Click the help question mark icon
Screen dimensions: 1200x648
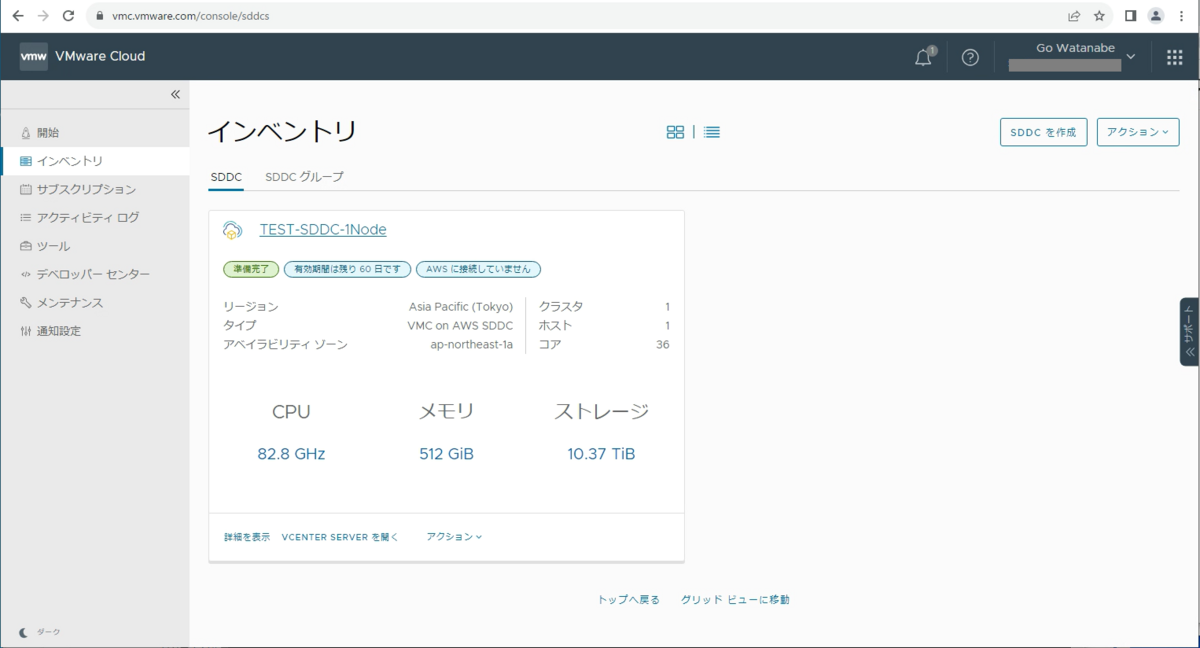[x=970, y=57]
